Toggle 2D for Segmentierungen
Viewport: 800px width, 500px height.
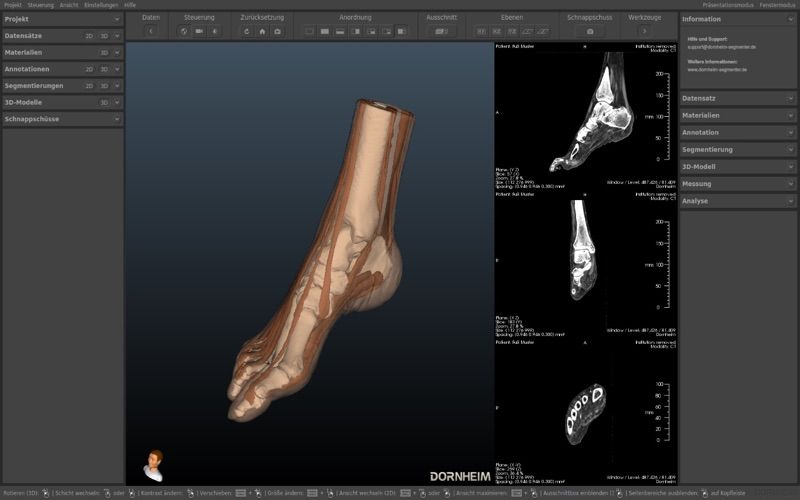(89, 86)
